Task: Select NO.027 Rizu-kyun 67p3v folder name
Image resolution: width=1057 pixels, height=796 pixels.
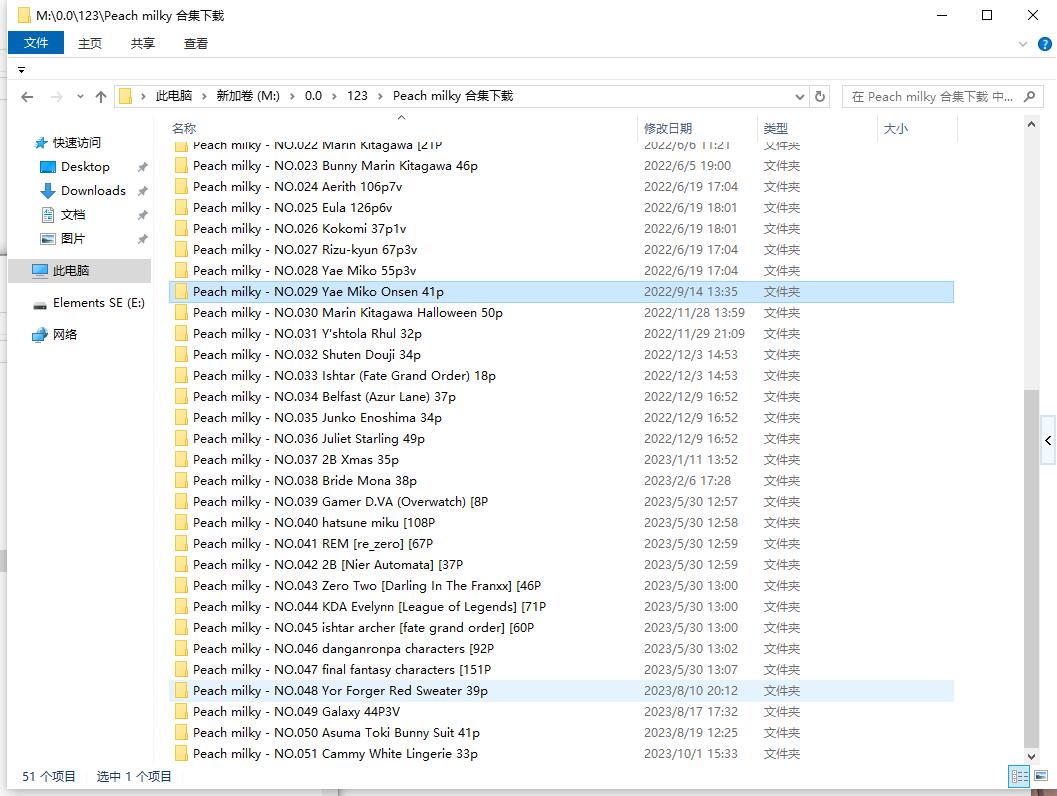Action: coord(305,250)
